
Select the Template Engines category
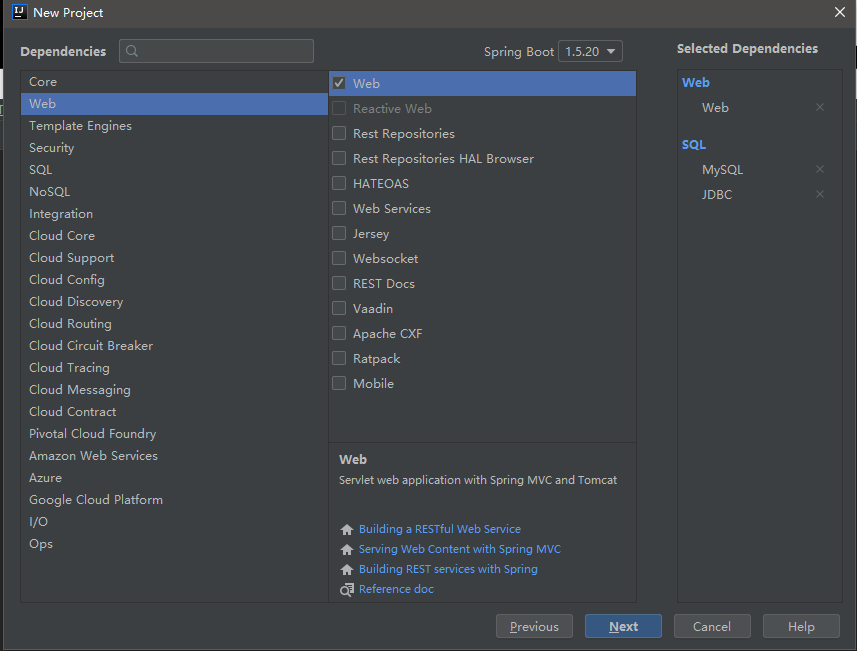point(174,126)
